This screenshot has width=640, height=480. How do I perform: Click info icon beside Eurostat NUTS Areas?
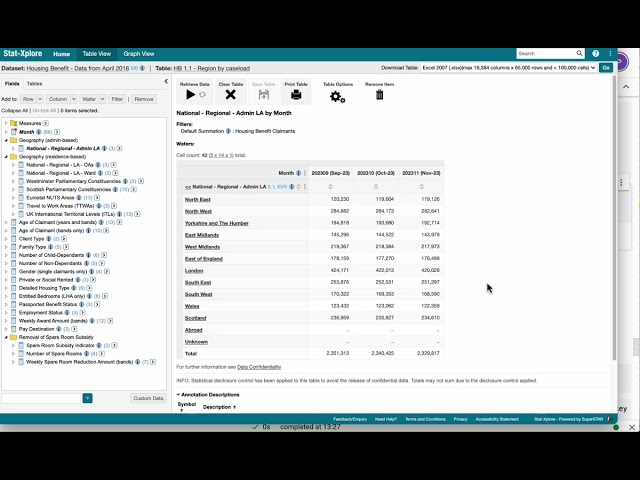79,198
